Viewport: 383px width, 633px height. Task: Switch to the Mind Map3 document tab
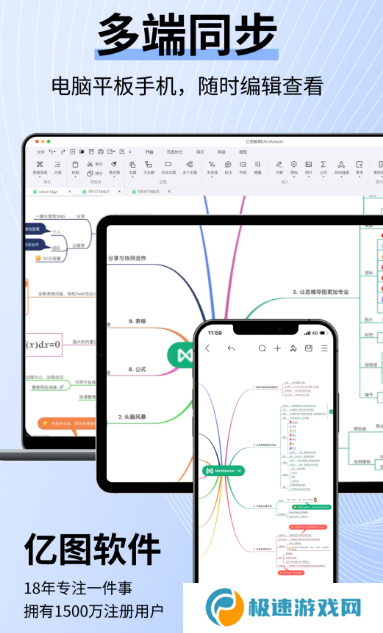coord(148,191)
